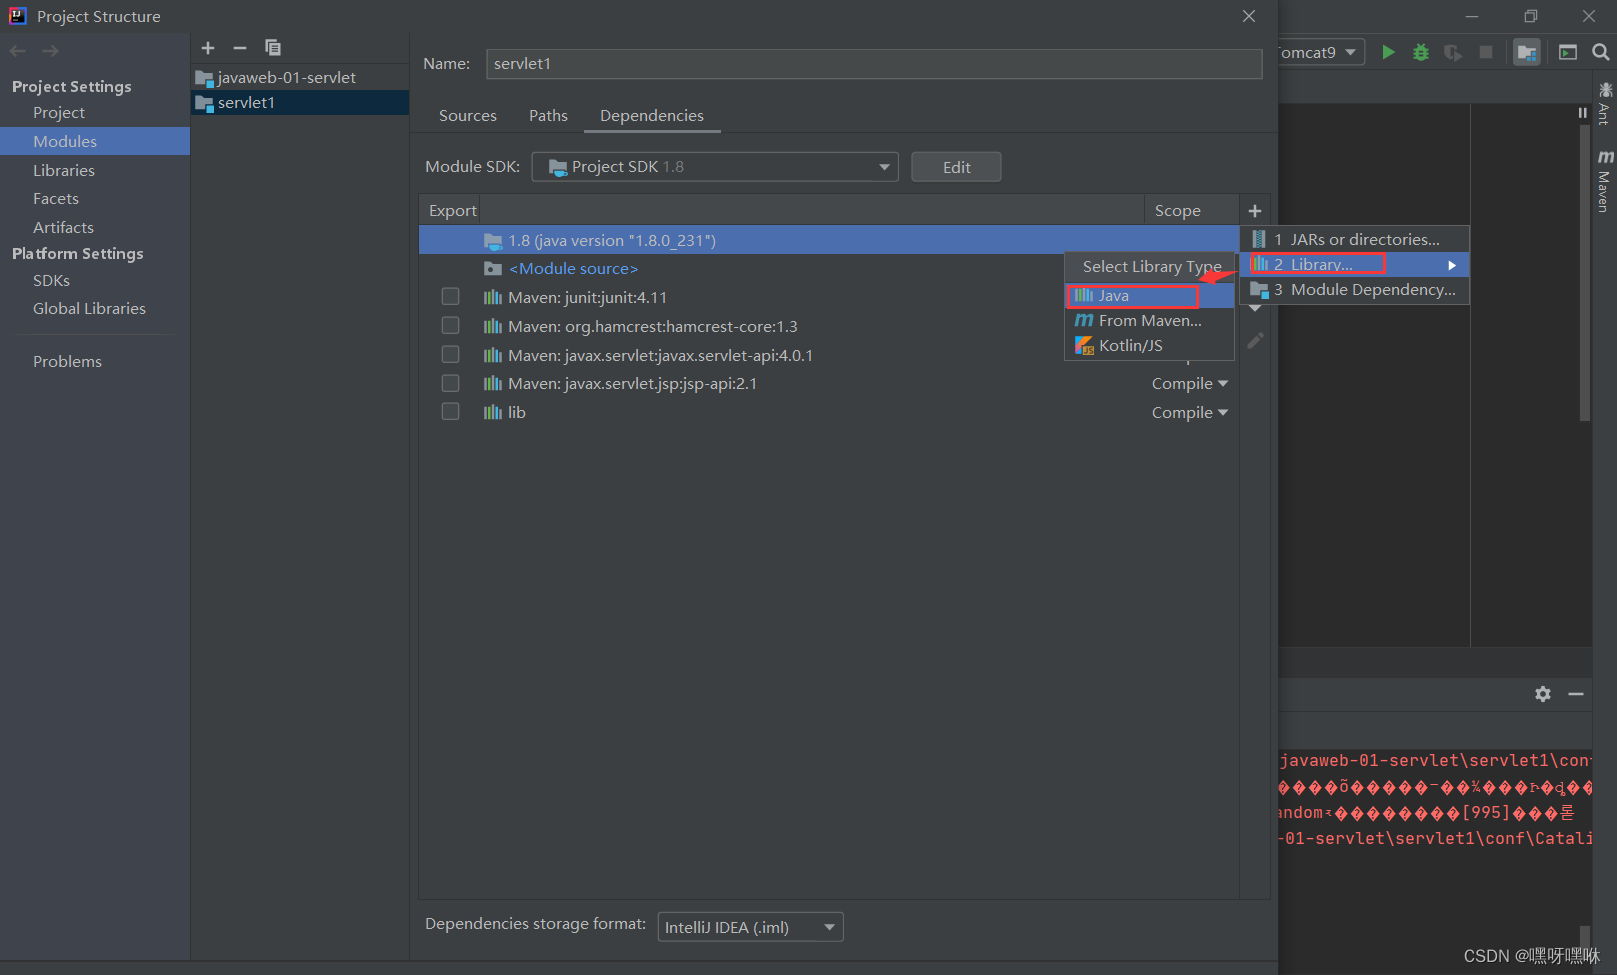
Task: Expand the Library submenu arrow
Action: point(1452,265)
